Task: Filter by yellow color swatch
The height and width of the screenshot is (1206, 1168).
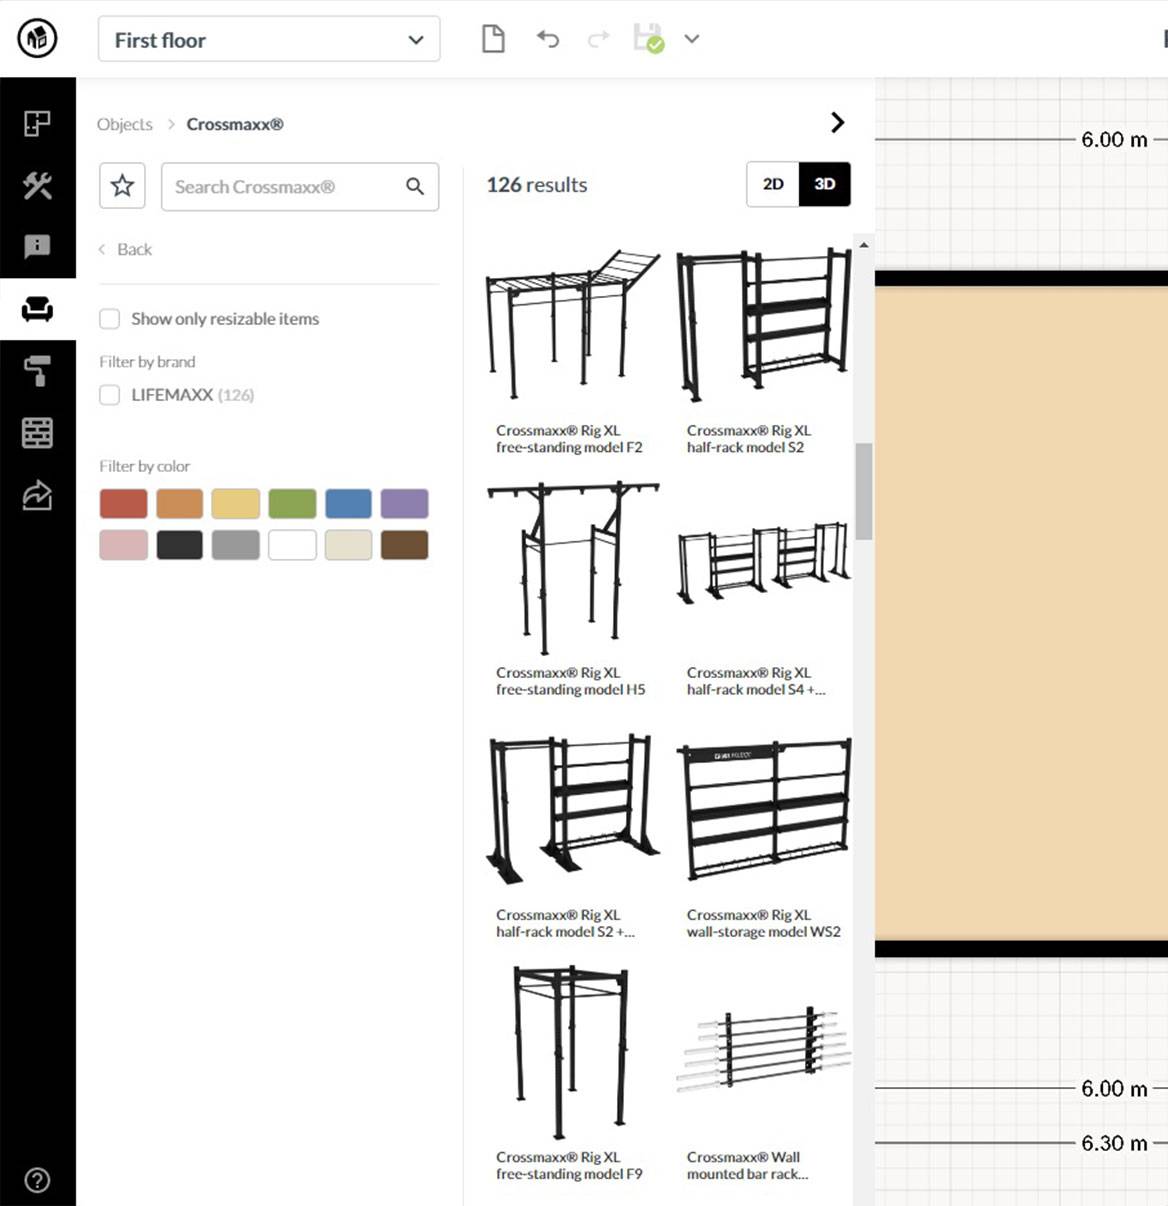Action: tap(236, 504)
